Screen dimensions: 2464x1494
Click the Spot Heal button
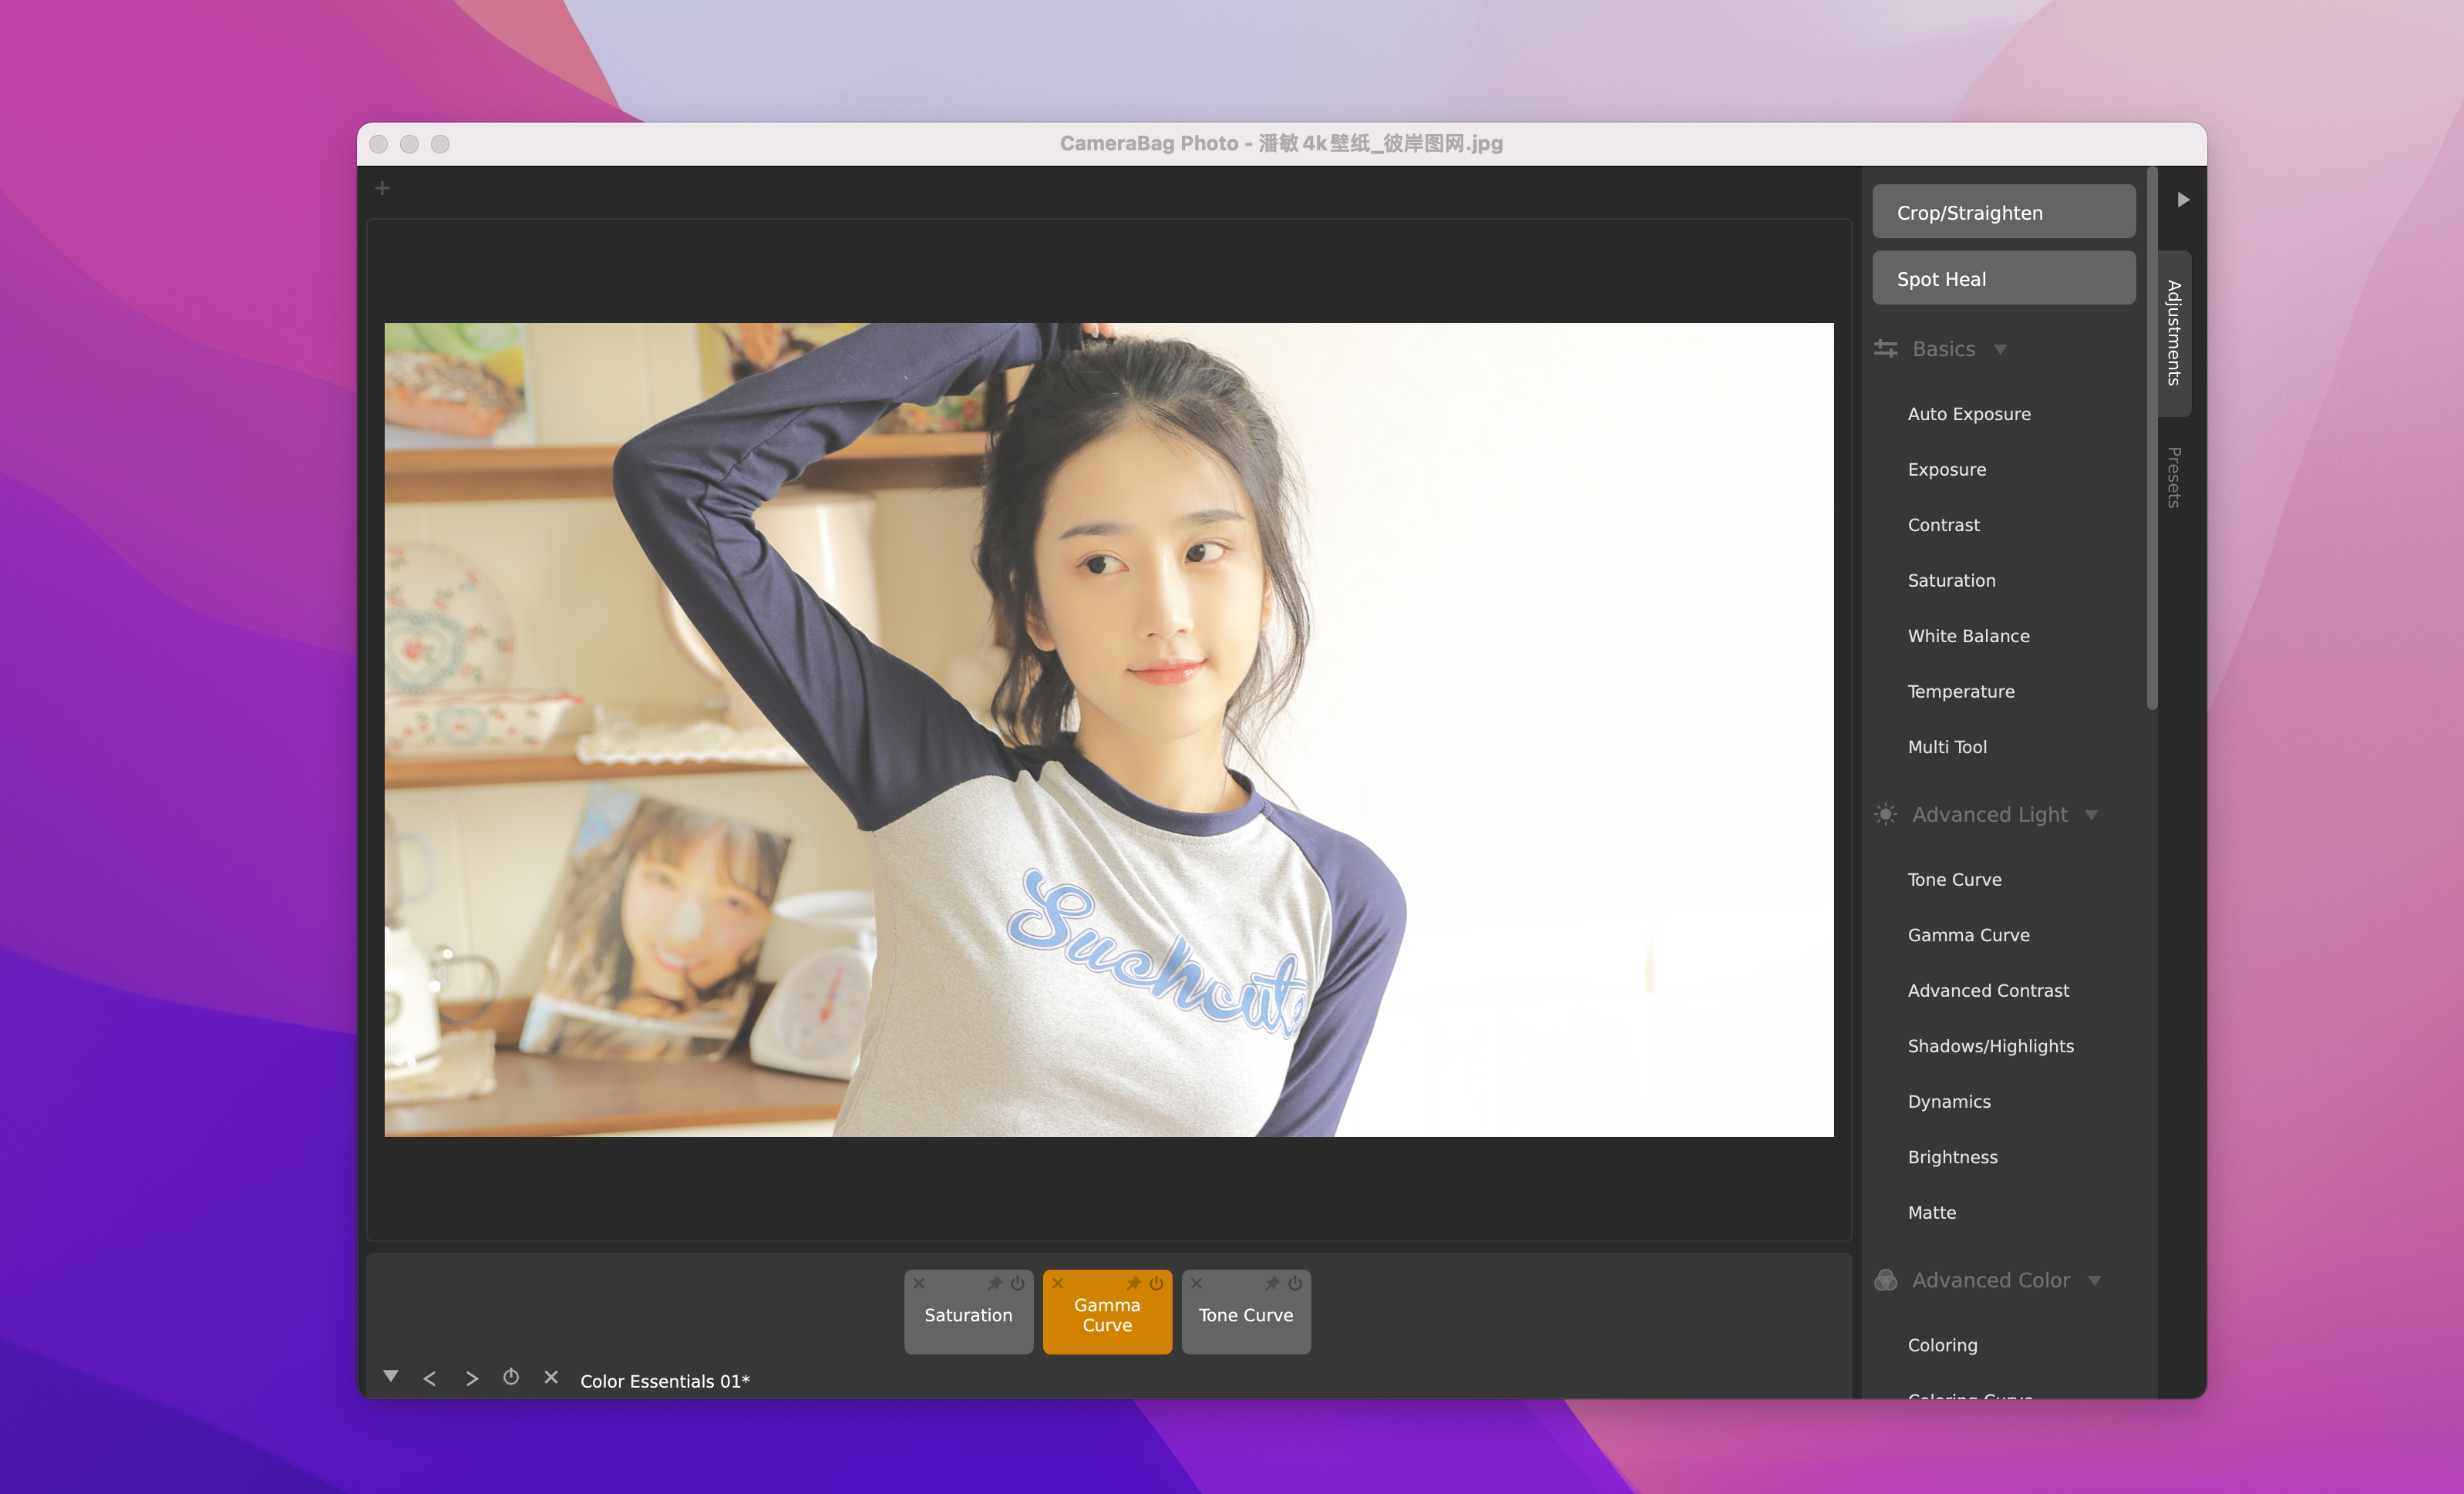(2003, 279)
